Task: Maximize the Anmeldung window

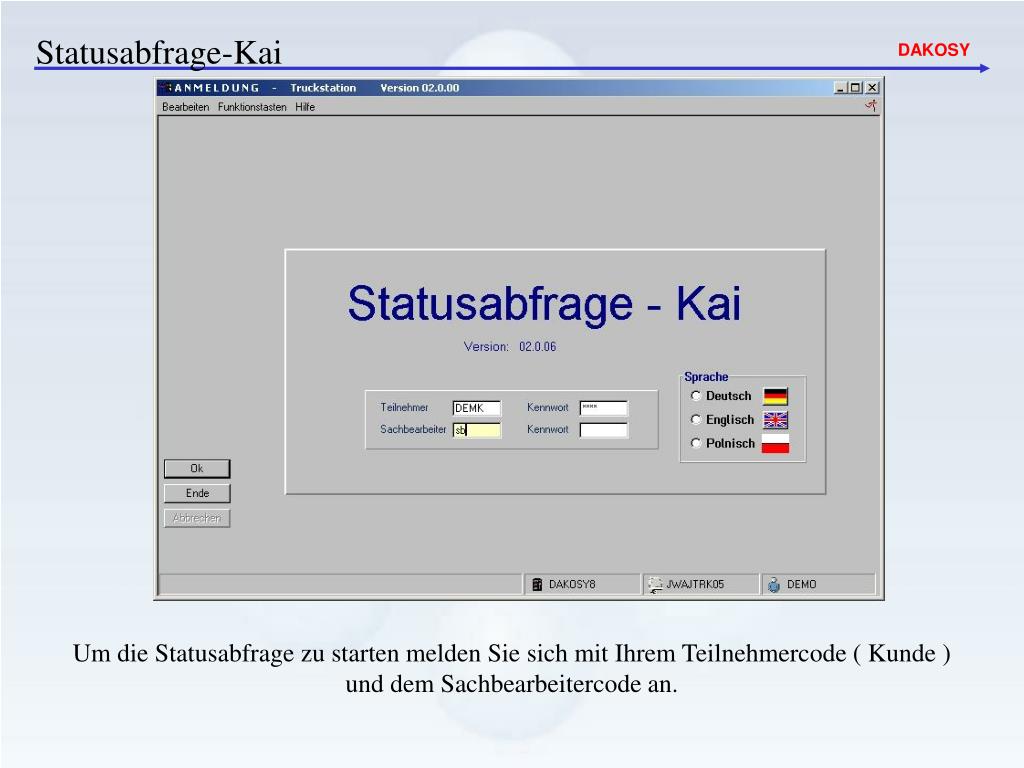Action: pyautogui.click(x=856, y=88)
